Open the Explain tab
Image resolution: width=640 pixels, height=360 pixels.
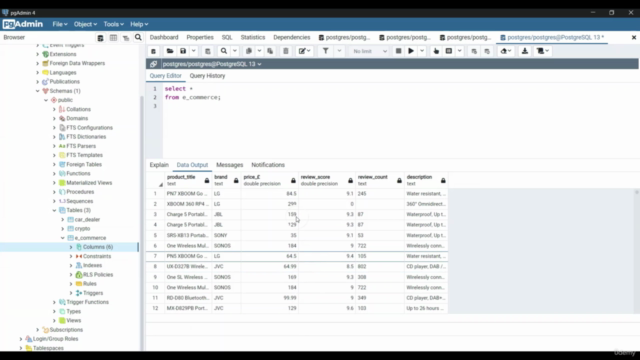[x=159, y=165]
